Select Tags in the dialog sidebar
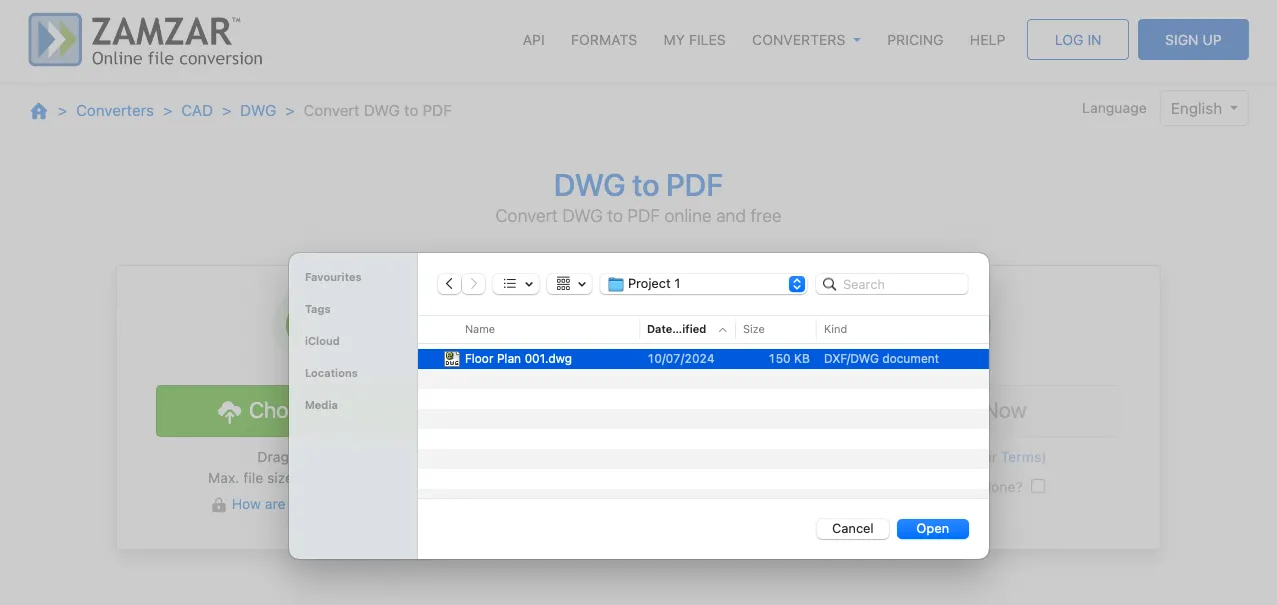This screenshot has height=605, width=1277. click(x=318, y=309)
